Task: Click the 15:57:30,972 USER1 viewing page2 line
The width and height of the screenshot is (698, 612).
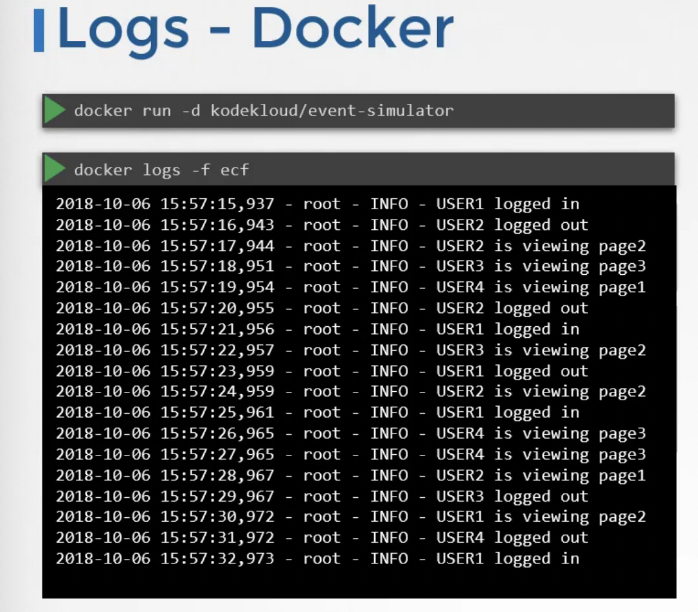Action: tap(351, 517)
